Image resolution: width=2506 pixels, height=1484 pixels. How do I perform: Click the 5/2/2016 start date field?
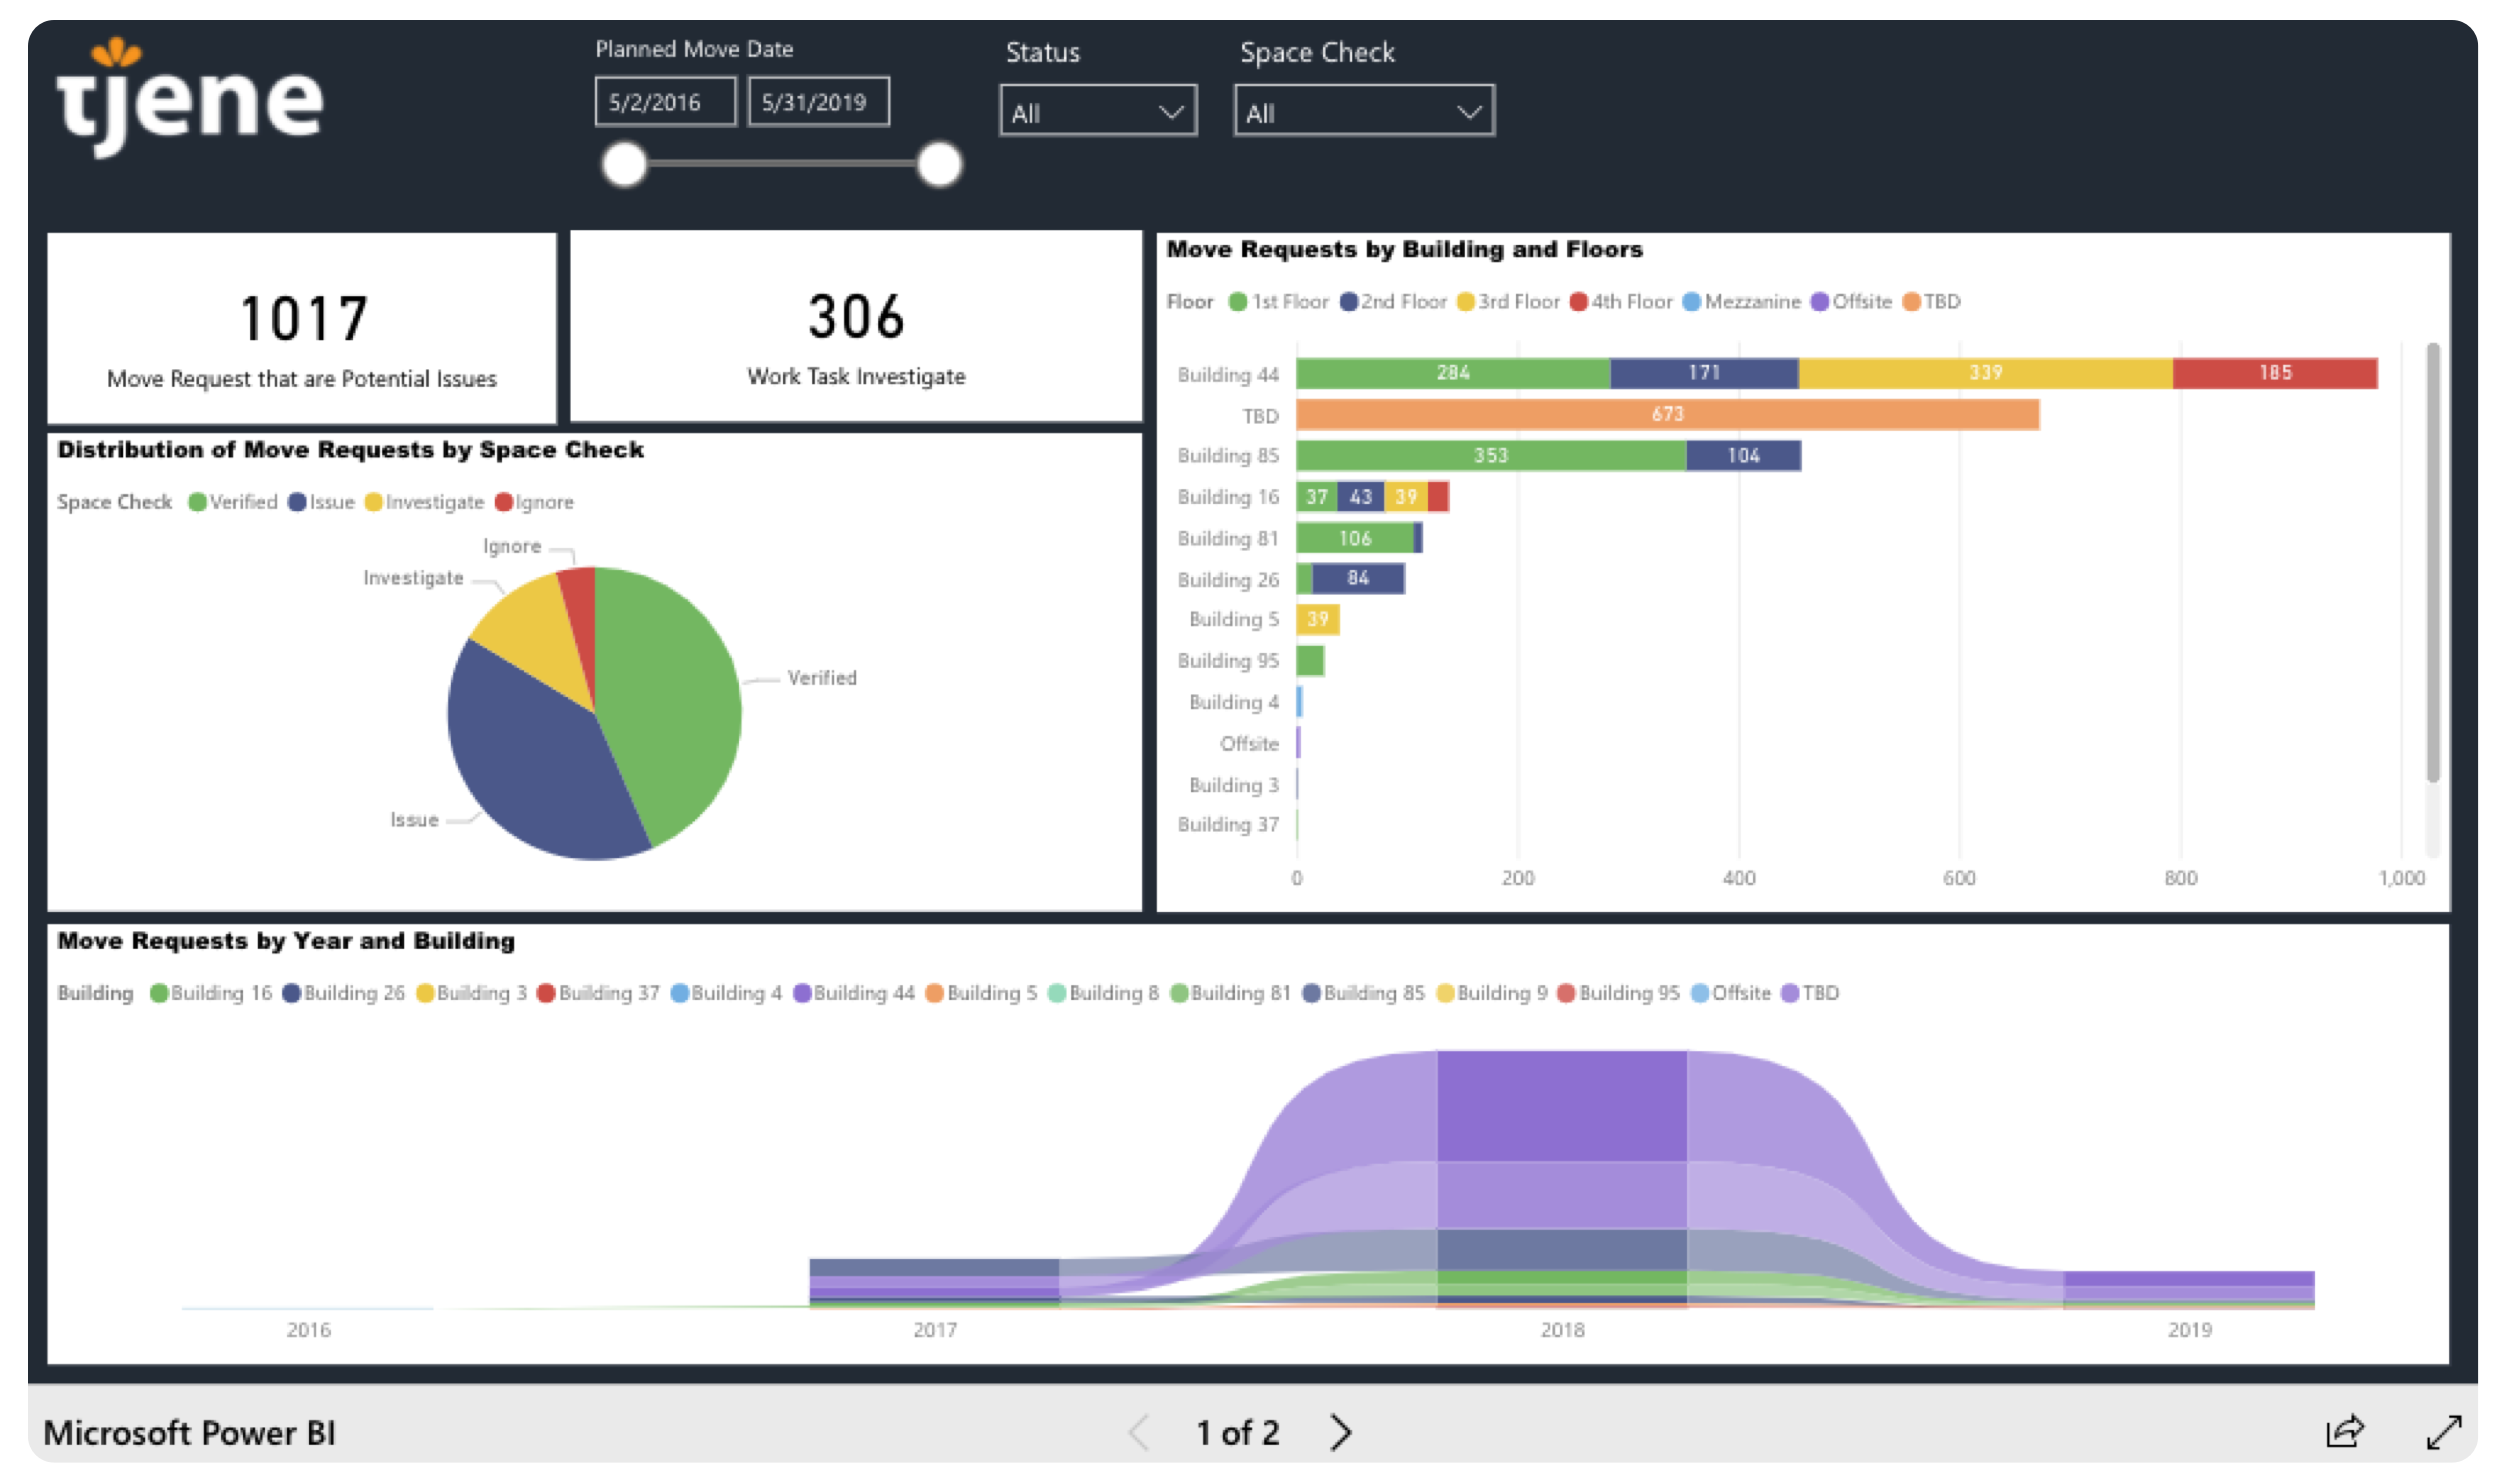pos(665,102)
